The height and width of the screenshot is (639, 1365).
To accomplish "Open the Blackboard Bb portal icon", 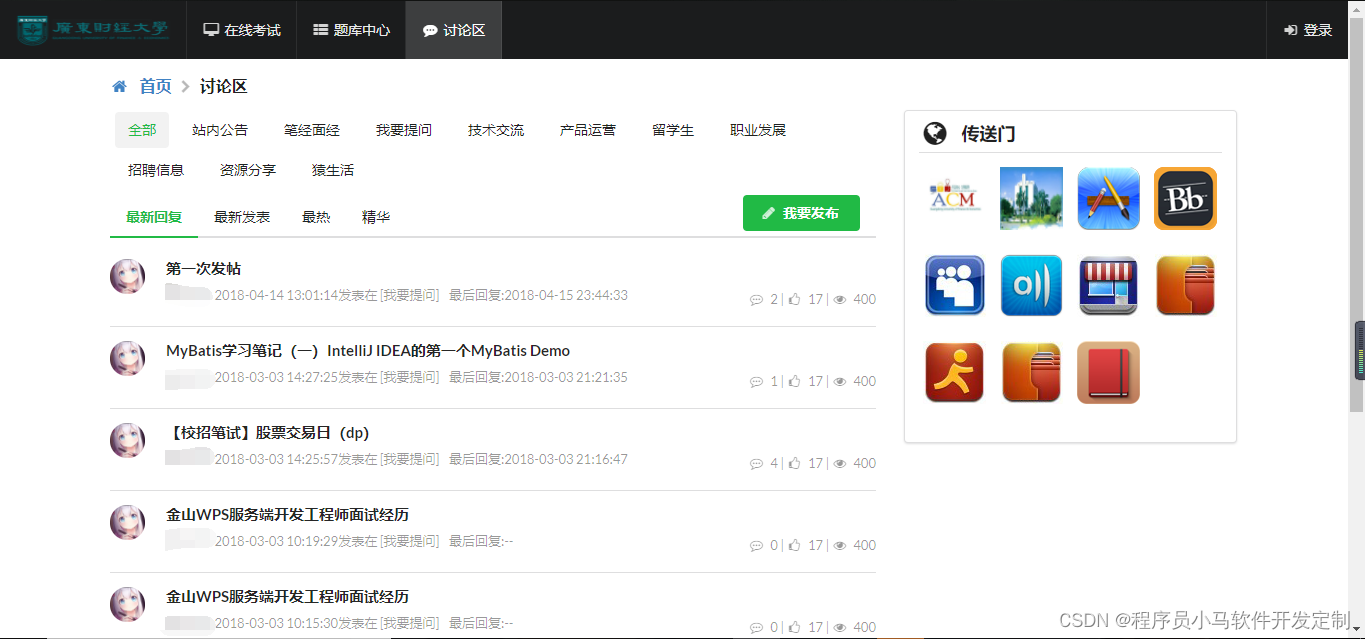I will tap(1185, 198).
